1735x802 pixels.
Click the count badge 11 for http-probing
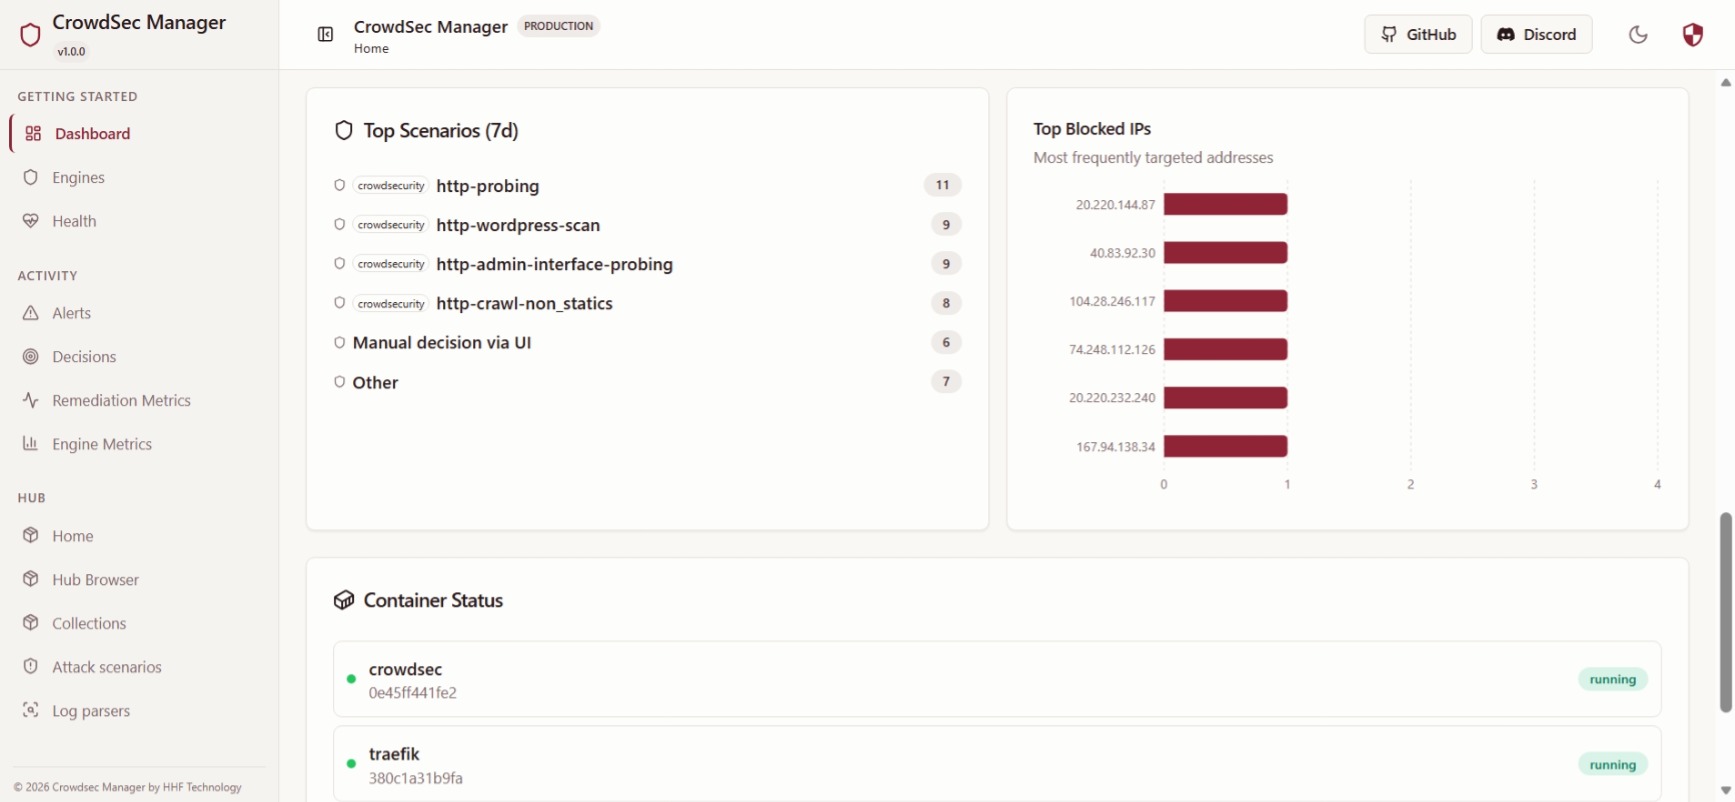coord(942,185)
